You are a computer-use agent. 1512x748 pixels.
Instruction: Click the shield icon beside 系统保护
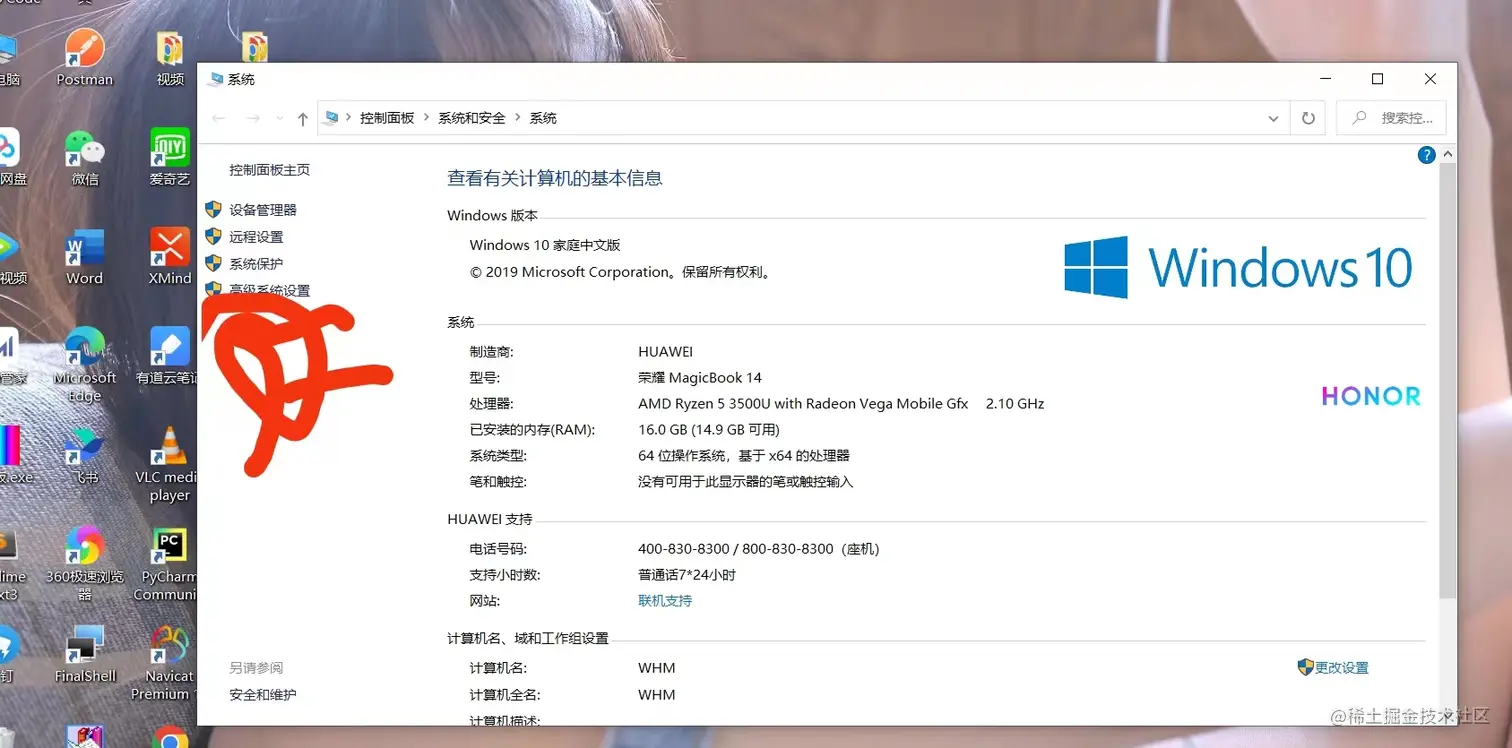[213, 263]
